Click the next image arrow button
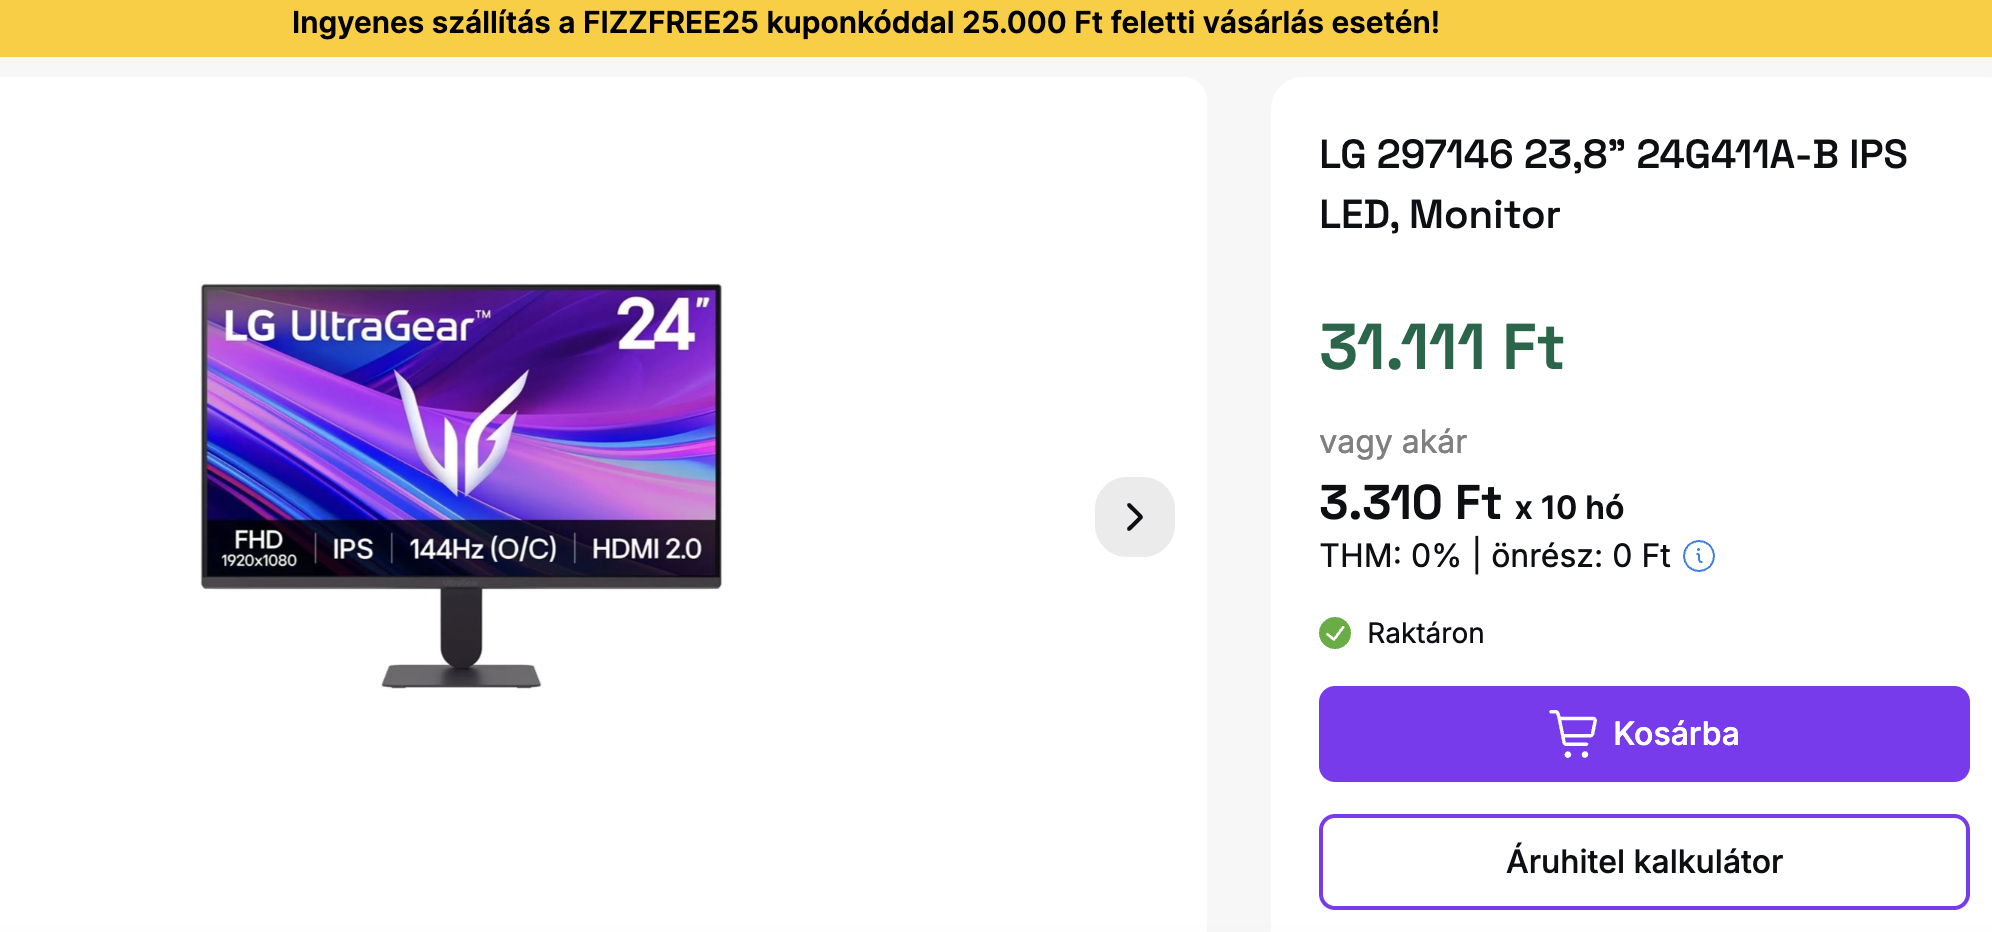Screen dimensions: 1992x932 point(1134,517)
